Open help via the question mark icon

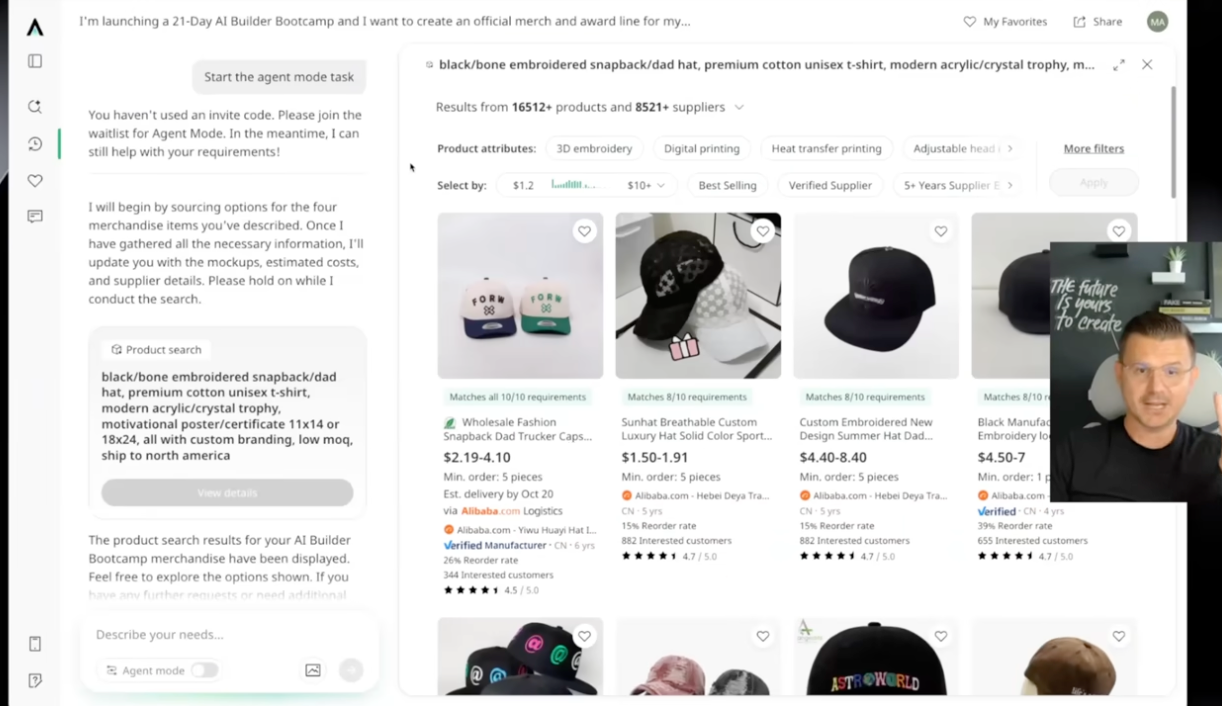34,680
